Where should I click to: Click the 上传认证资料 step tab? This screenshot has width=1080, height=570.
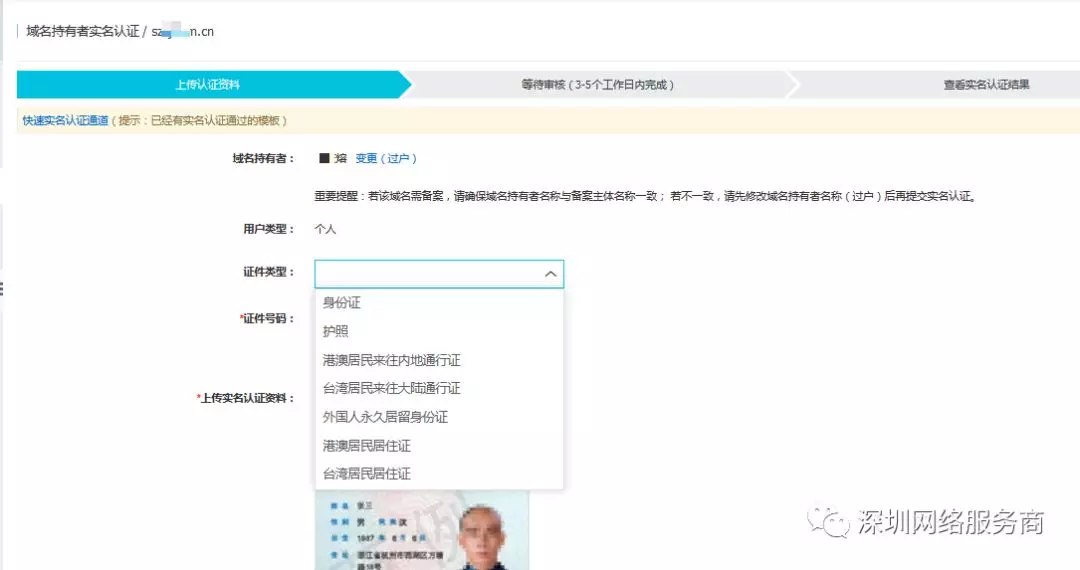pyautogui.click(x=207, y=85)
